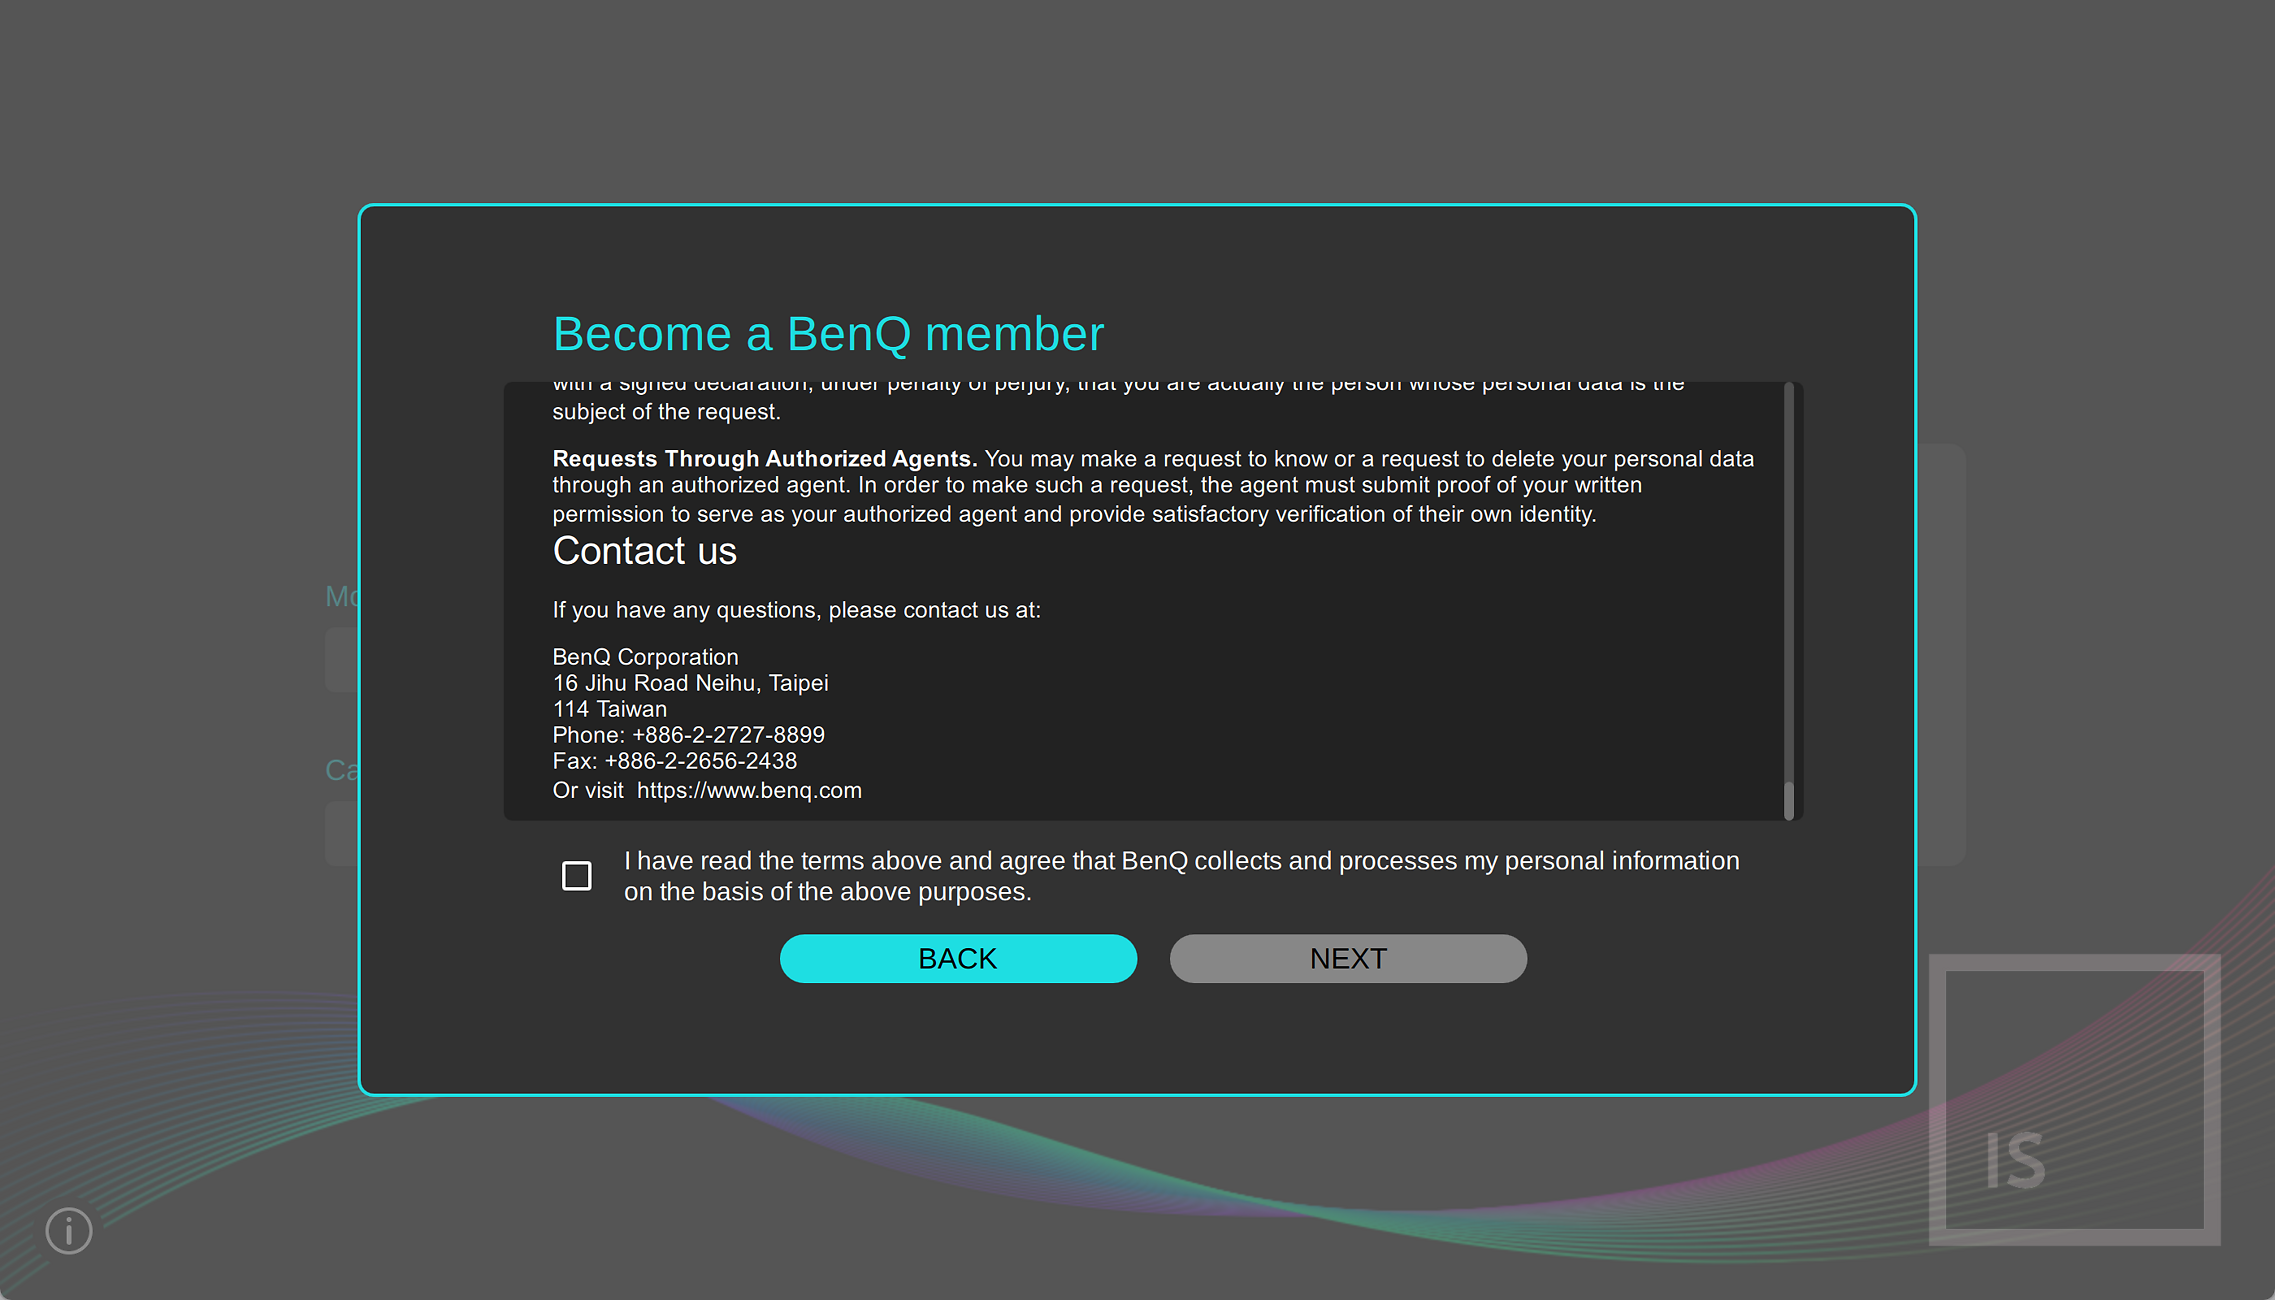Check the agree to terms checkbox
2275x1300 pixels.
[x=577, y=876]
